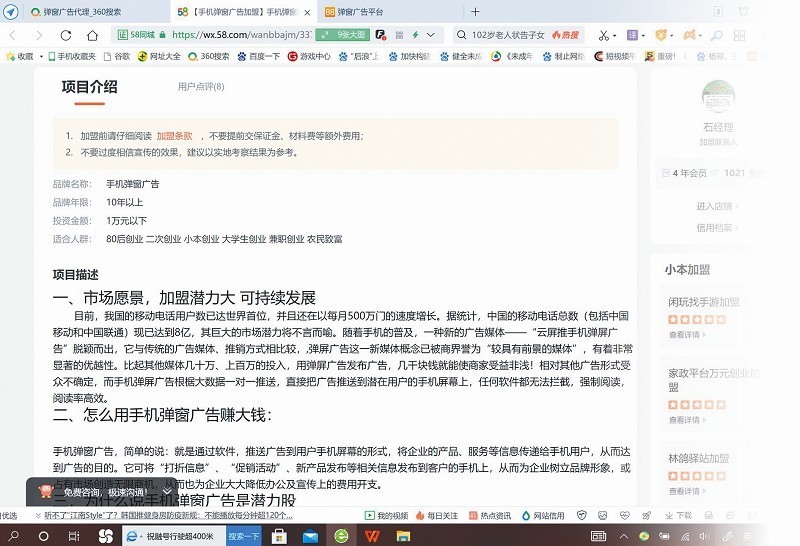Click 每日关注 in status bar

point(437,515)
